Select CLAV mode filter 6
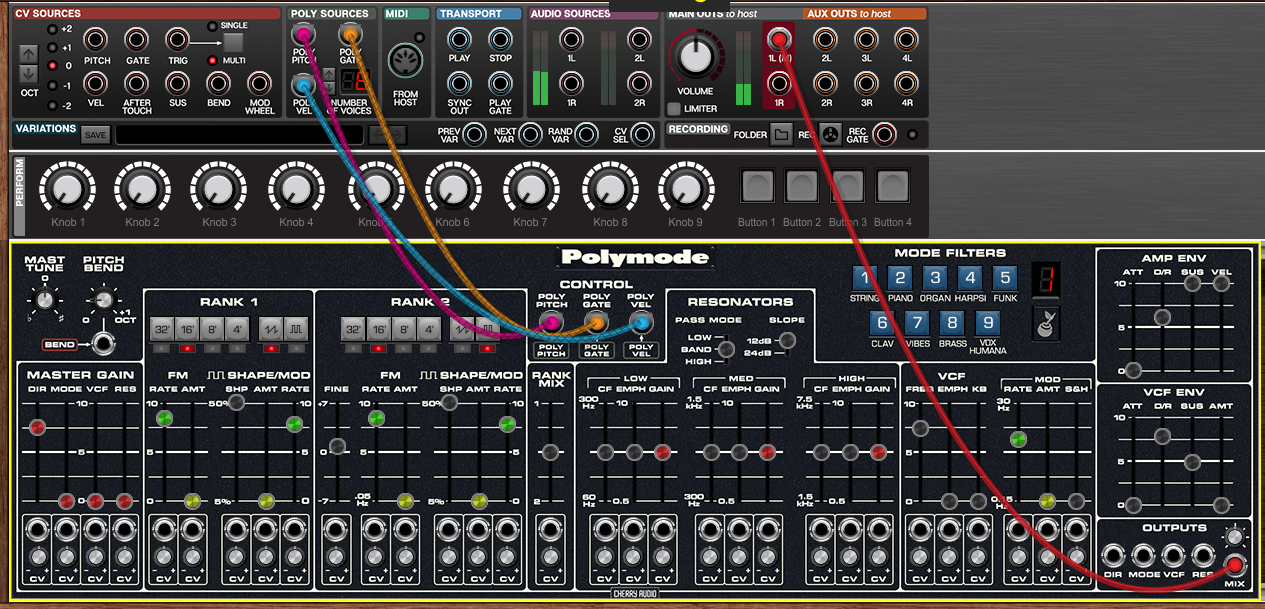This screenshot has width=1265, height=609. [882, 323]
